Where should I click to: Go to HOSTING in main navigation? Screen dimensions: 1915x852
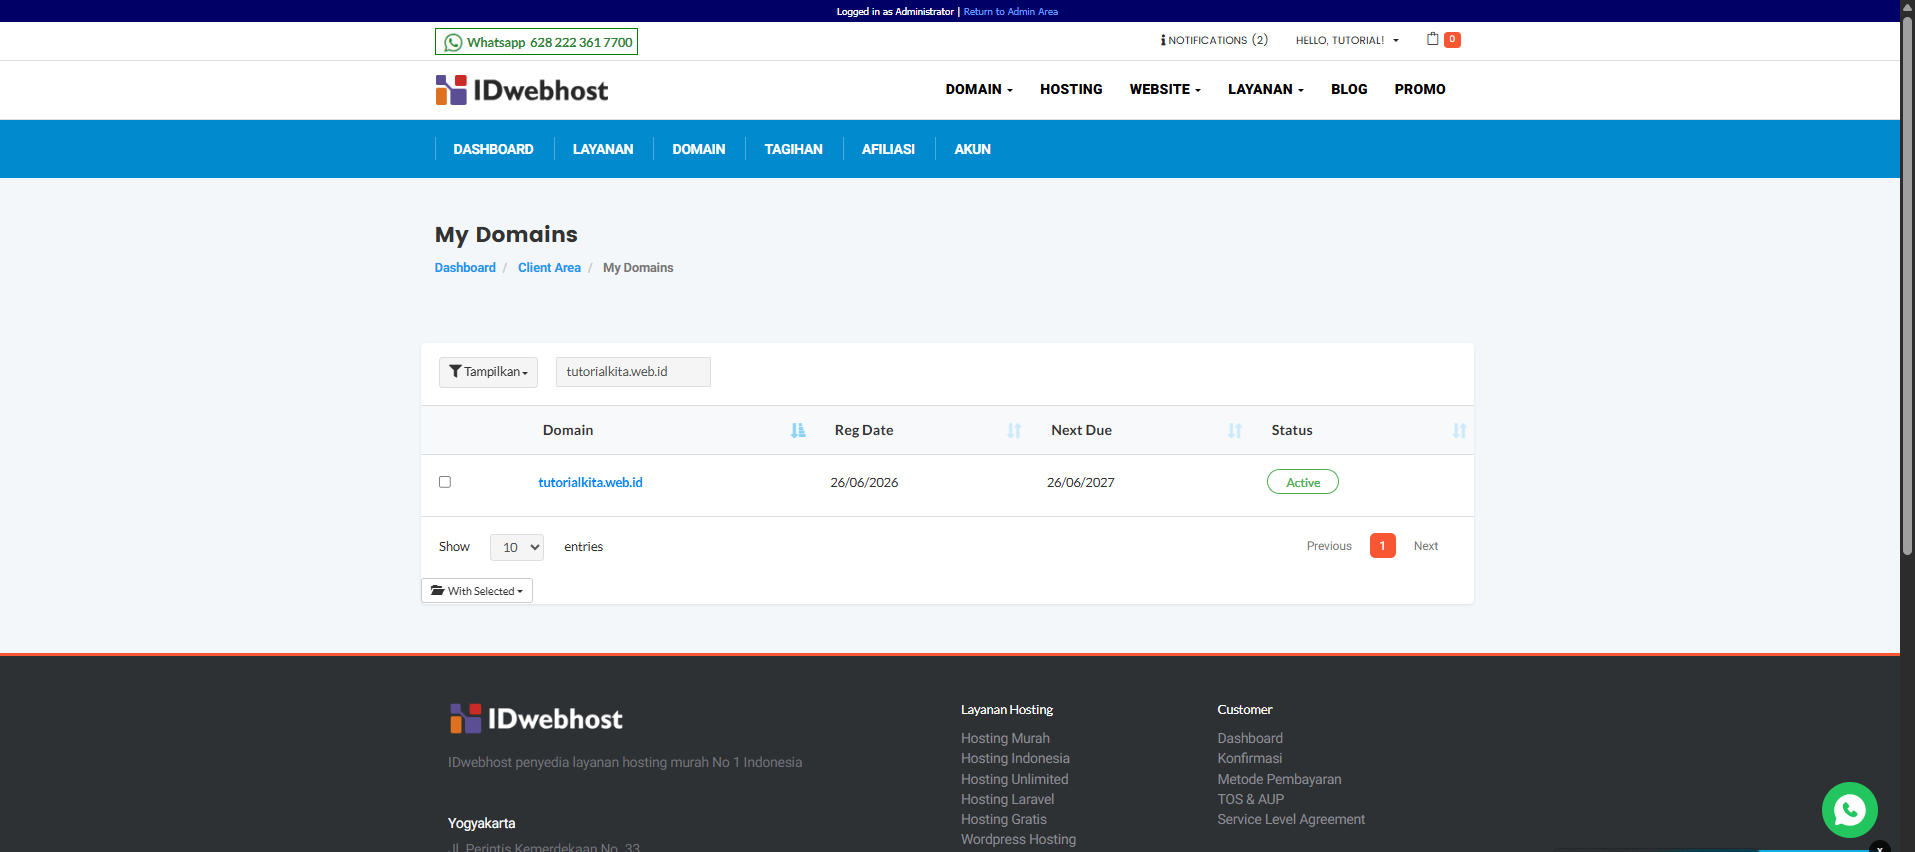click(x=1071, y=89)
